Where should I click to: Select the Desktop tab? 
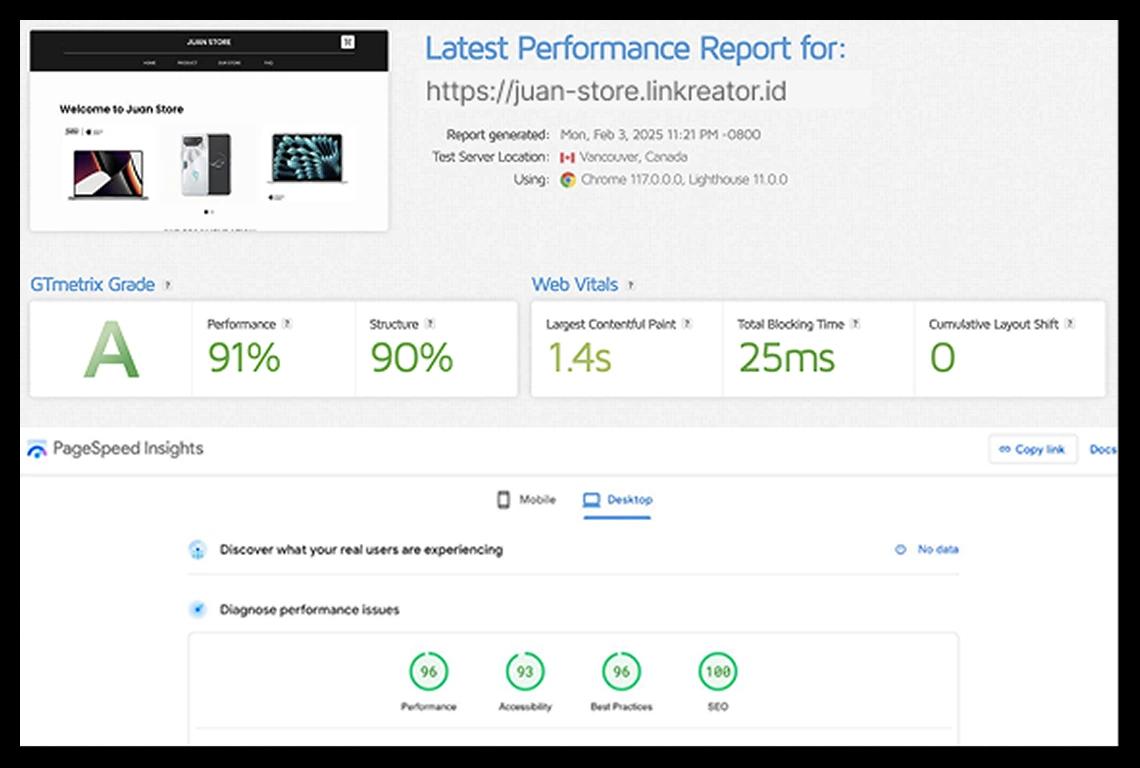point(618,500)
